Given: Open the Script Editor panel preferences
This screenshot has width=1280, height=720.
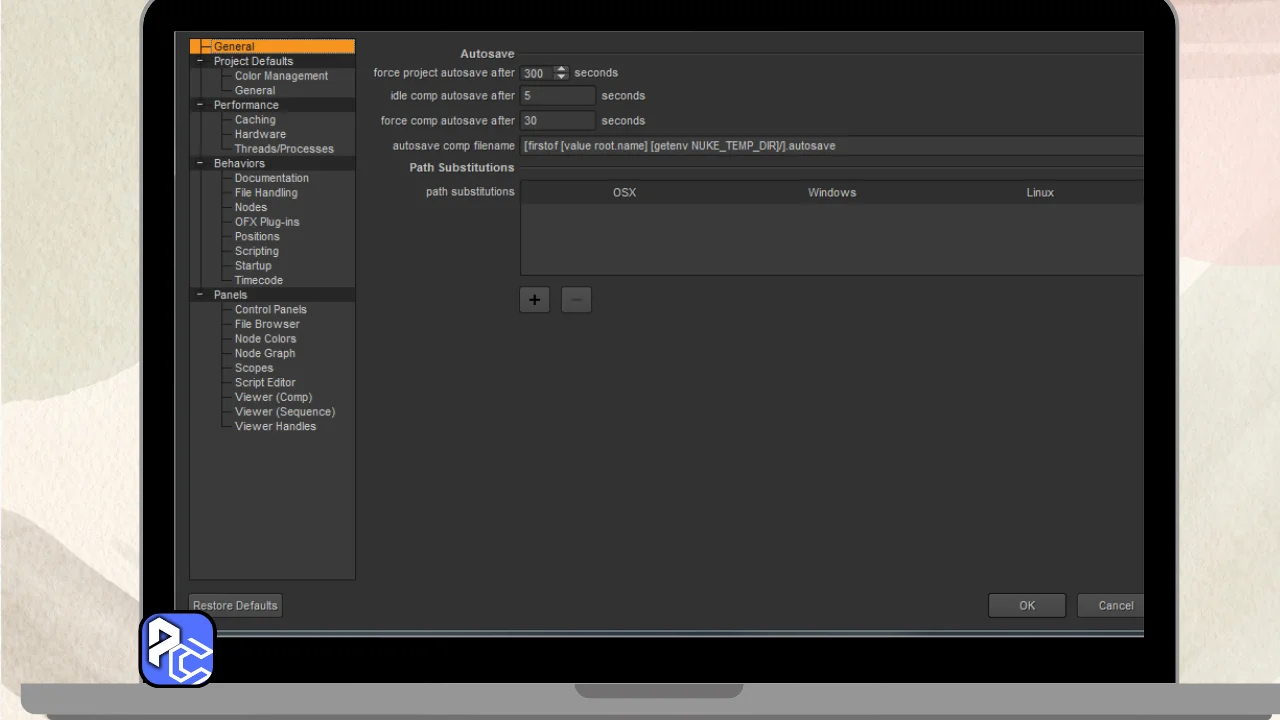Looking at the screenshot, I should click(x=265, y=382).
